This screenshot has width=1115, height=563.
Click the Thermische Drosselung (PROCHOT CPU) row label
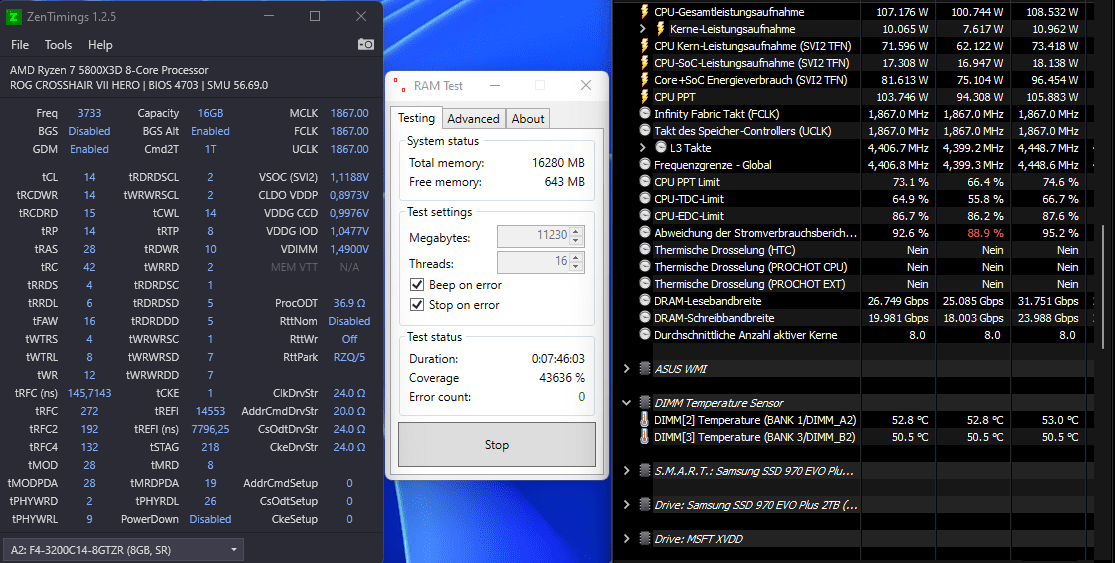point(750,267)
